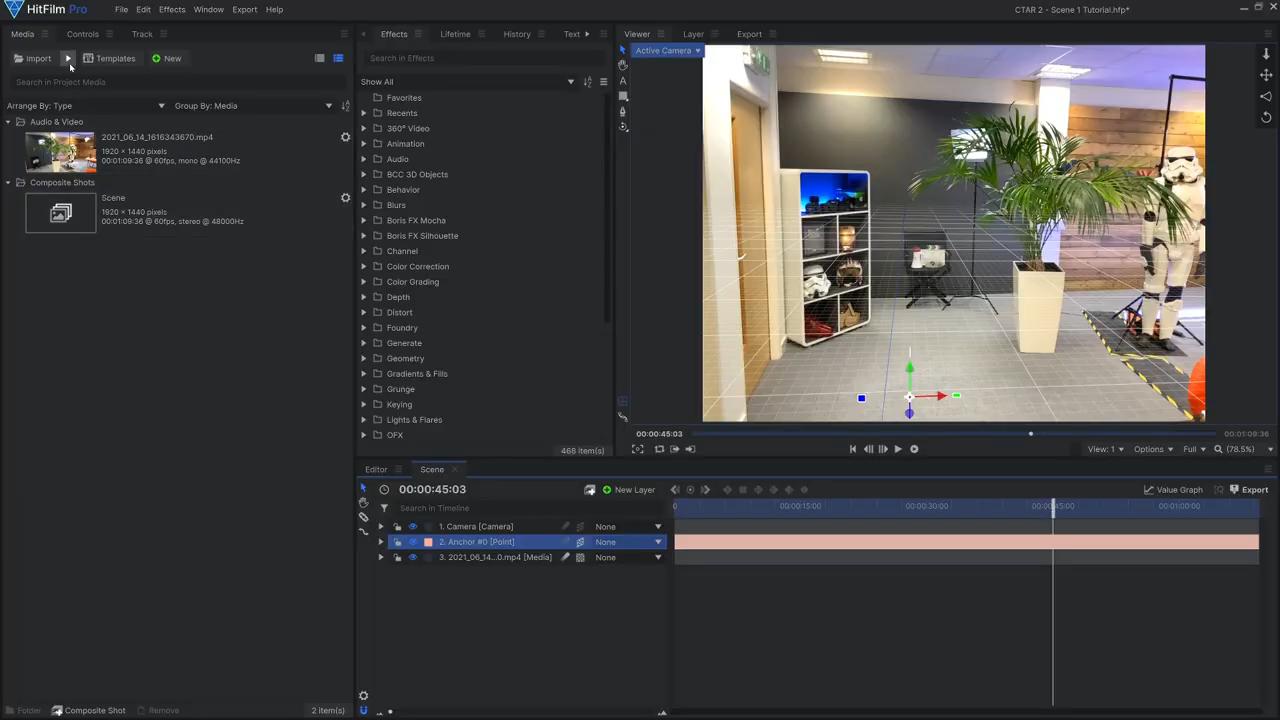Open the Active Camera view dropdown
The image size is (1280, 720).
[667, 50]
